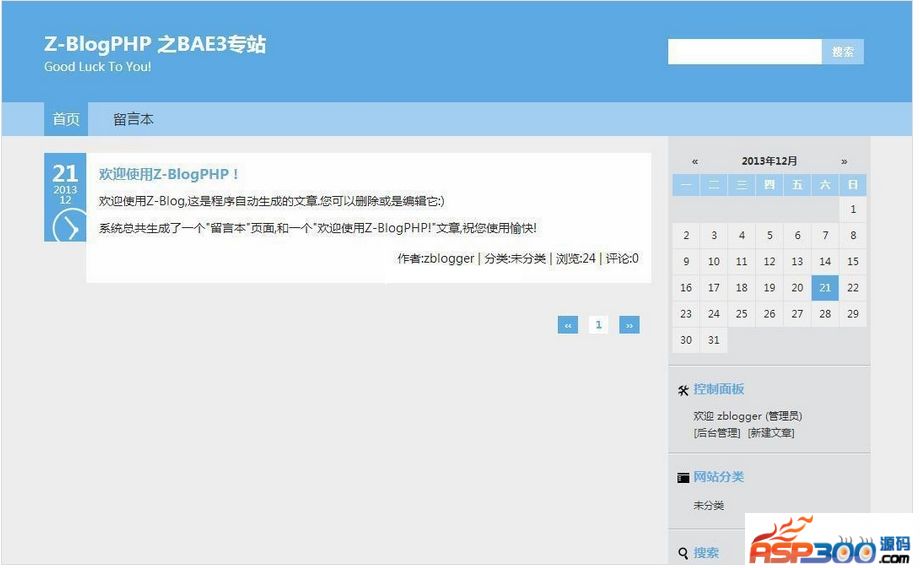The width and height of the screenshot is (920, 568).
Task: Open the 后台管理 admin link
Action: pos(717,434)
